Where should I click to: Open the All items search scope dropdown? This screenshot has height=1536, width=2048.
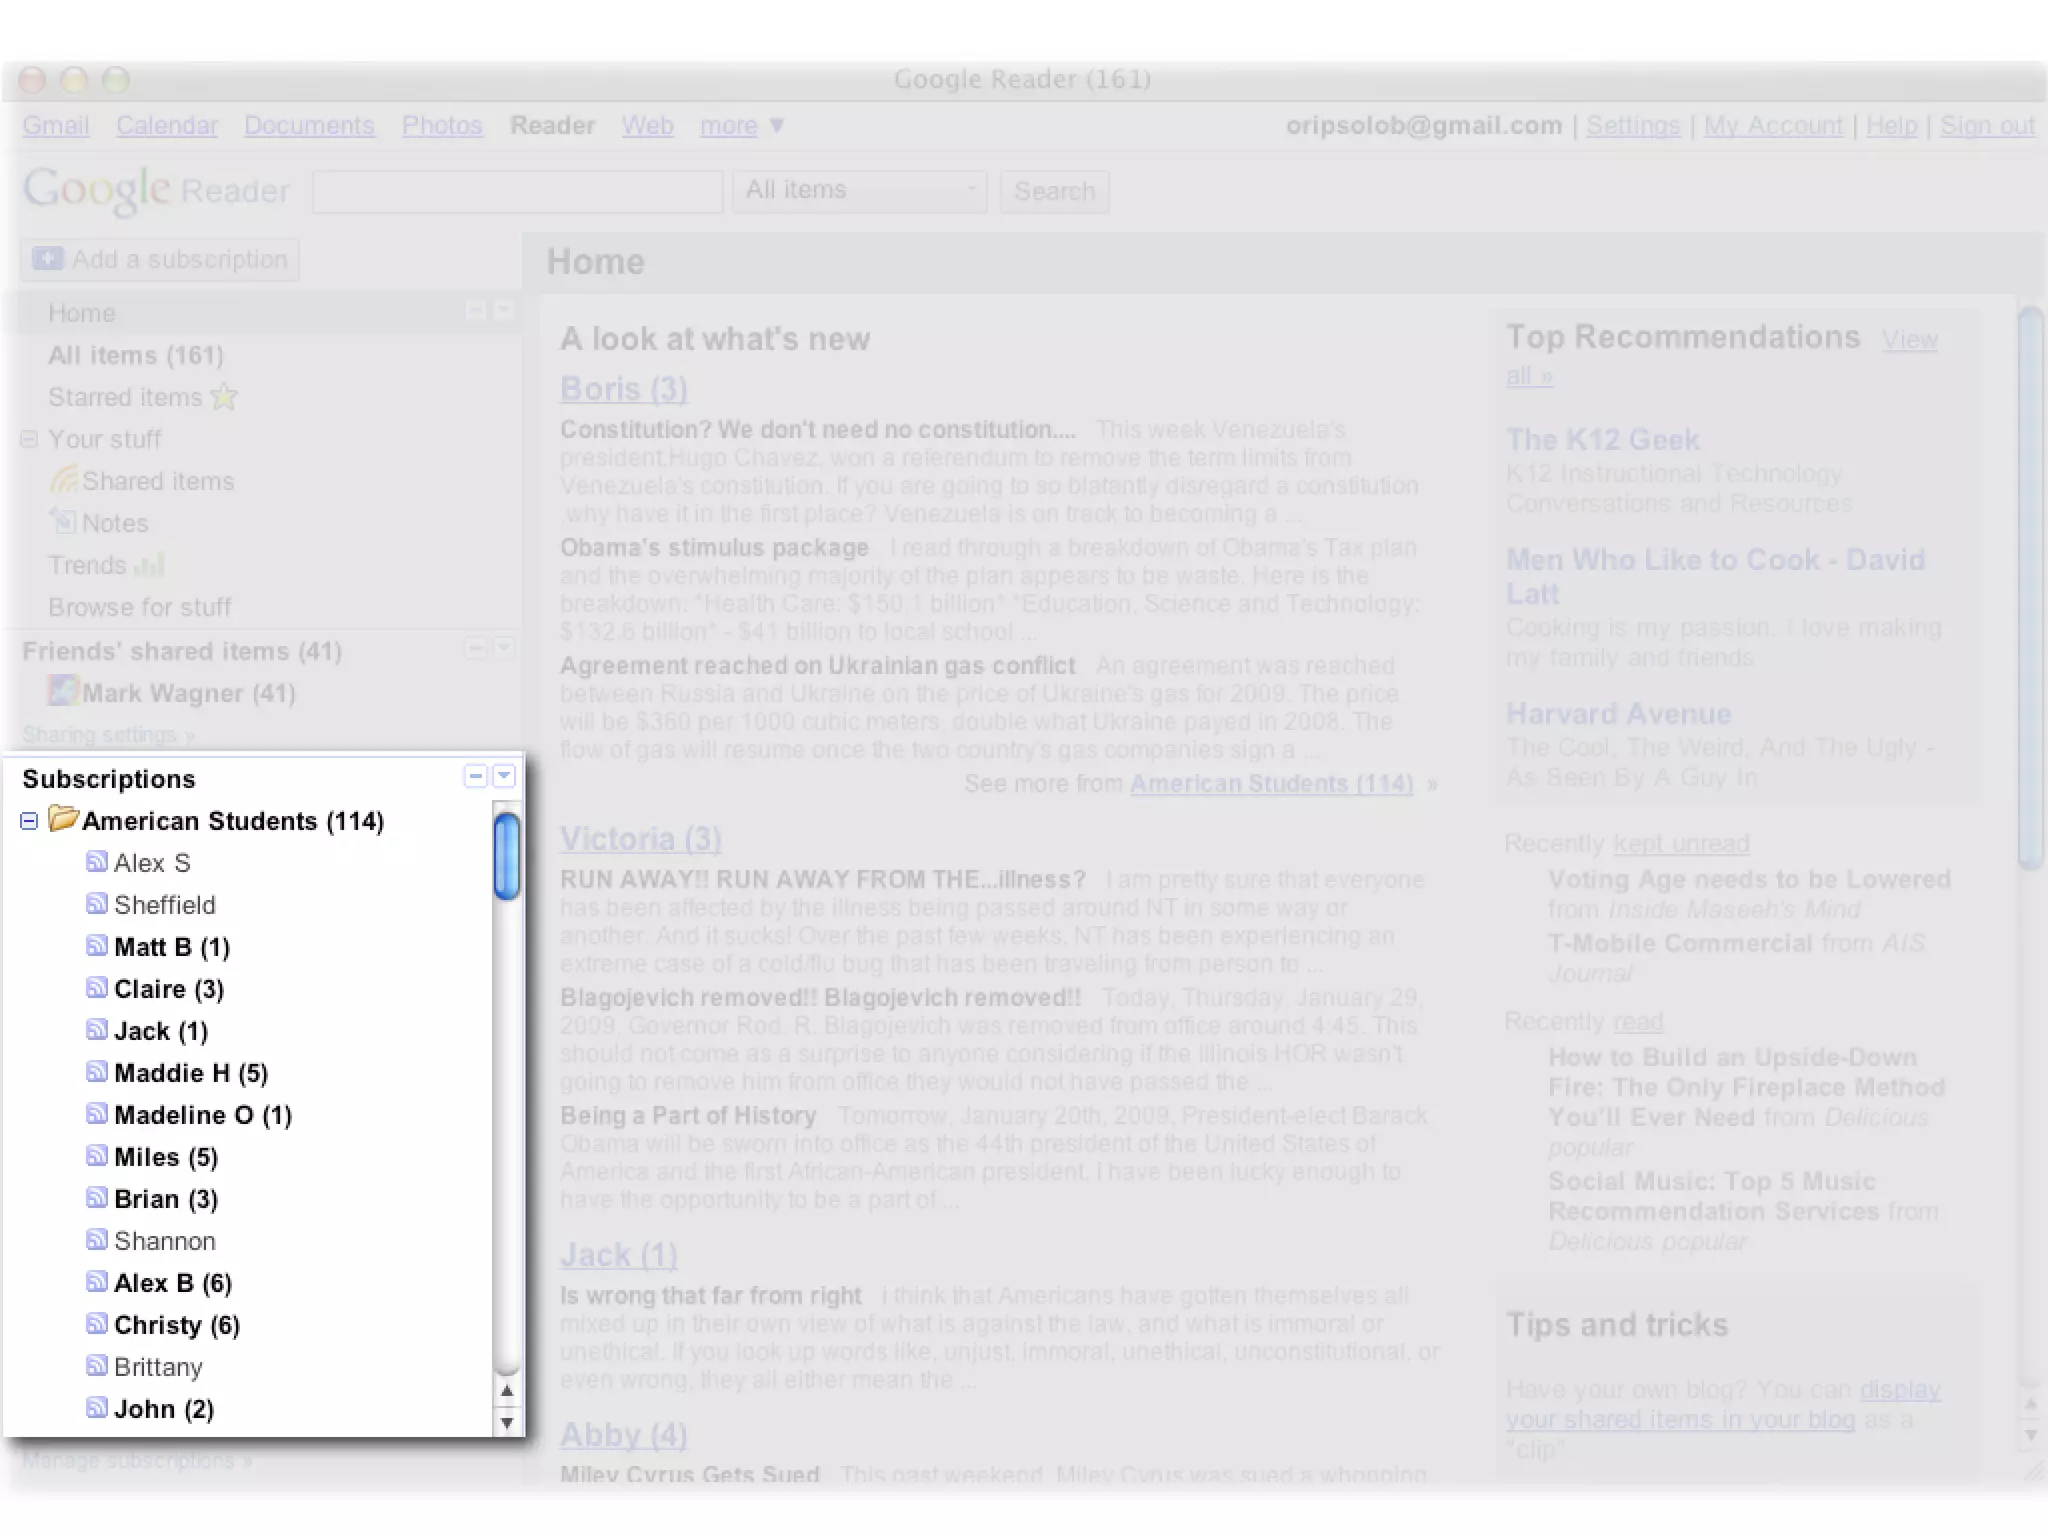(x=860, y=190)
